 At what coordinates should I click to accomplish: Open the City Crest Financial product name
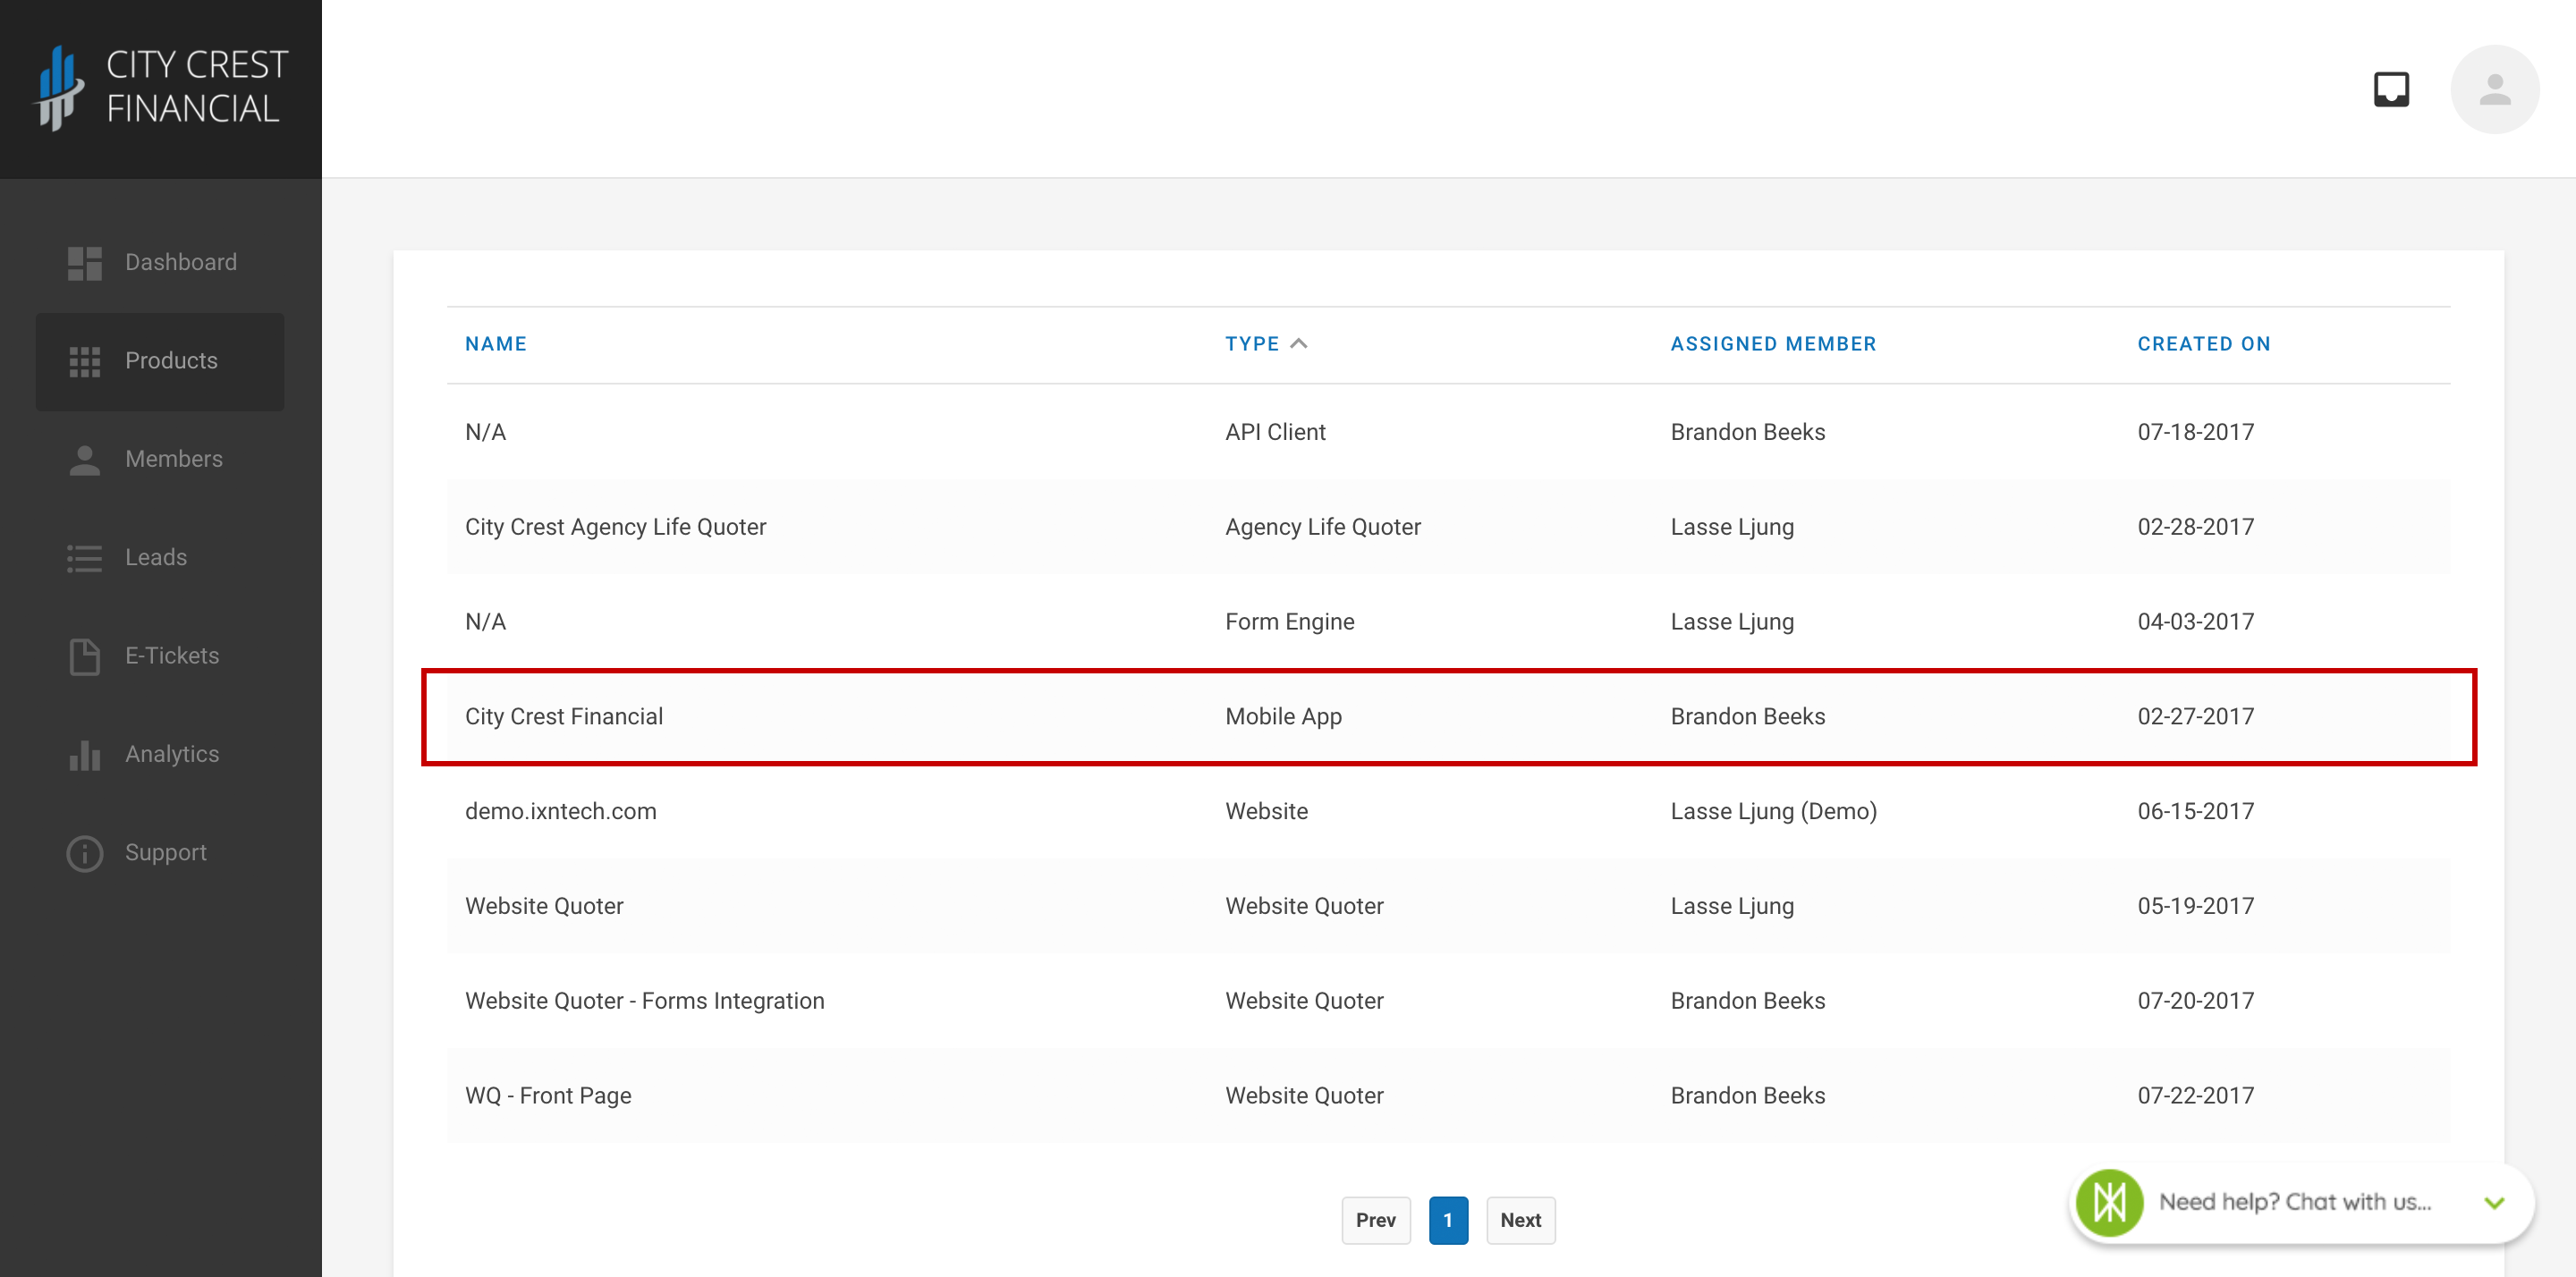pyautogui.click(x=563, y=716)
